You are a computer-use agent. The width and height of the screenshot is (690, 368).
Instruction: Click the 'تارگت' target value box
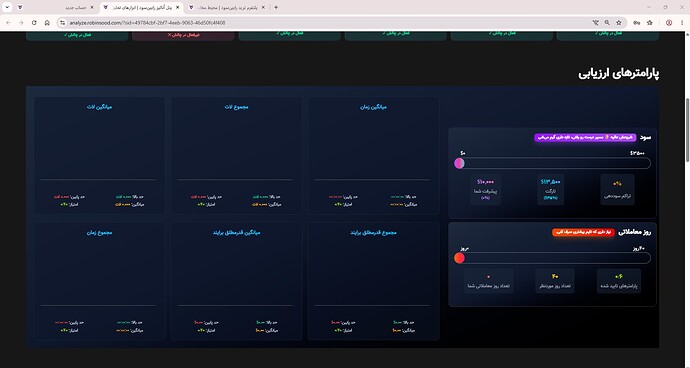pos(551,189)
